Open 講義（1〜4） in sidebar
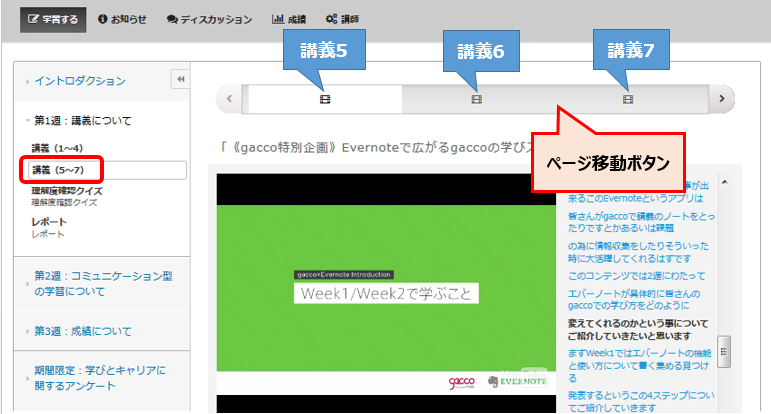Viewport: 771px width, 414px height. click(x=58, y=148)
